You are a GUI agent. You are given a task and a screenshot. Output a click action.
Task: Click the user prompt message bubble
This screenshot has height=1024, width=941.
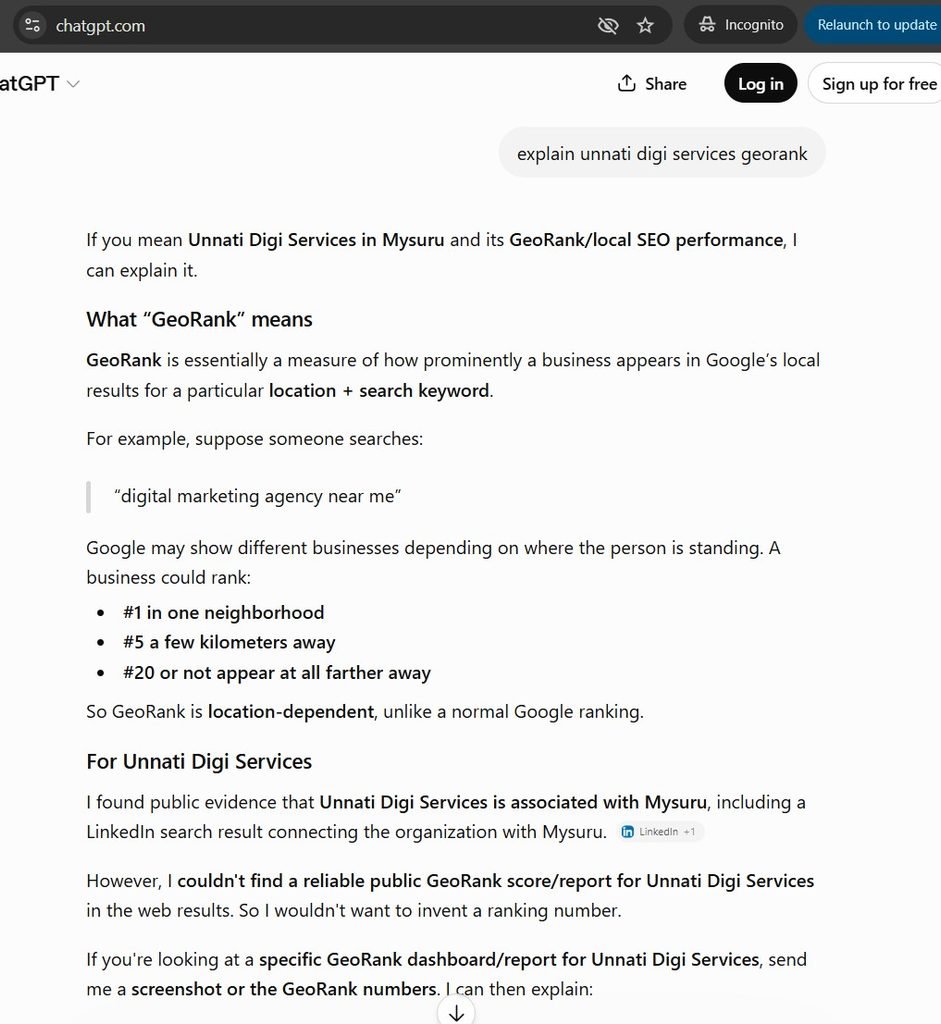[x=662, y=153]
